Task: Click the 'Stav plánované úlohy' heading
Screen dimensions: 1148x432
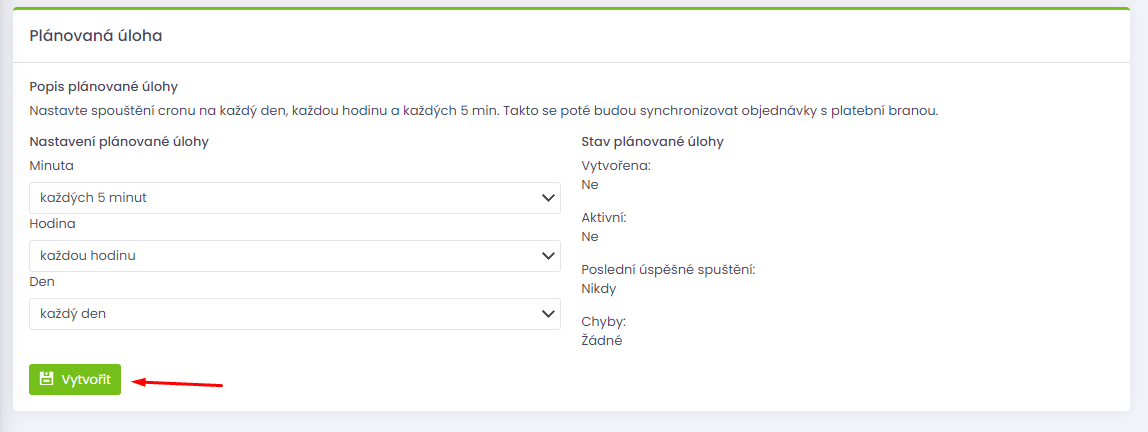Action: click(652, 141)
